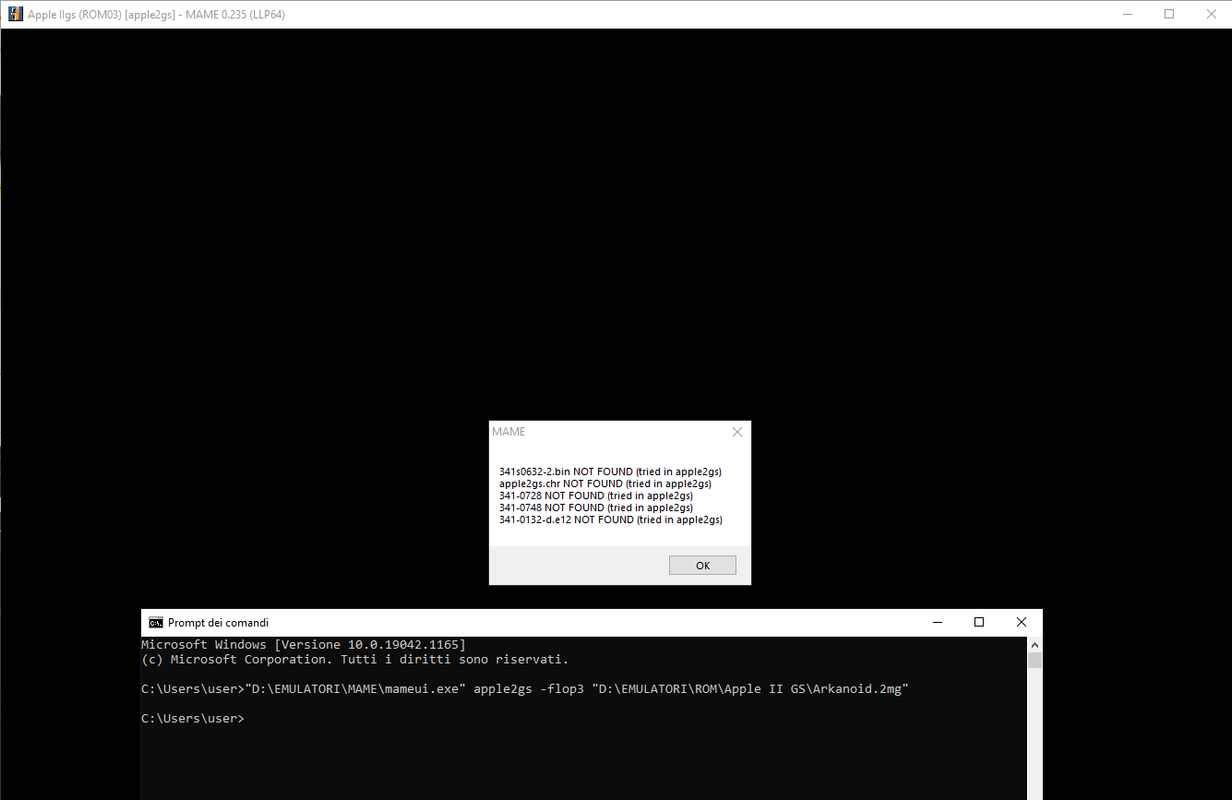Click the '341-0132-d.e12 NOT FOUND' error line
The width and height of the screenshot is (1232, 800).
[610, 520]
